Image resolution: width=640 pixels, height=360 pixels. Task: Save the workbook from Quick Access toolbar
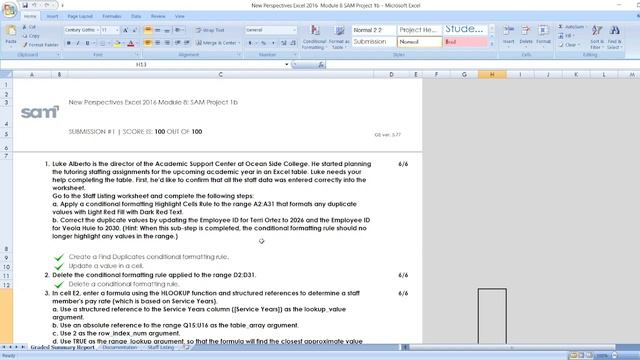pyautogui.click(x=25, y=5)
